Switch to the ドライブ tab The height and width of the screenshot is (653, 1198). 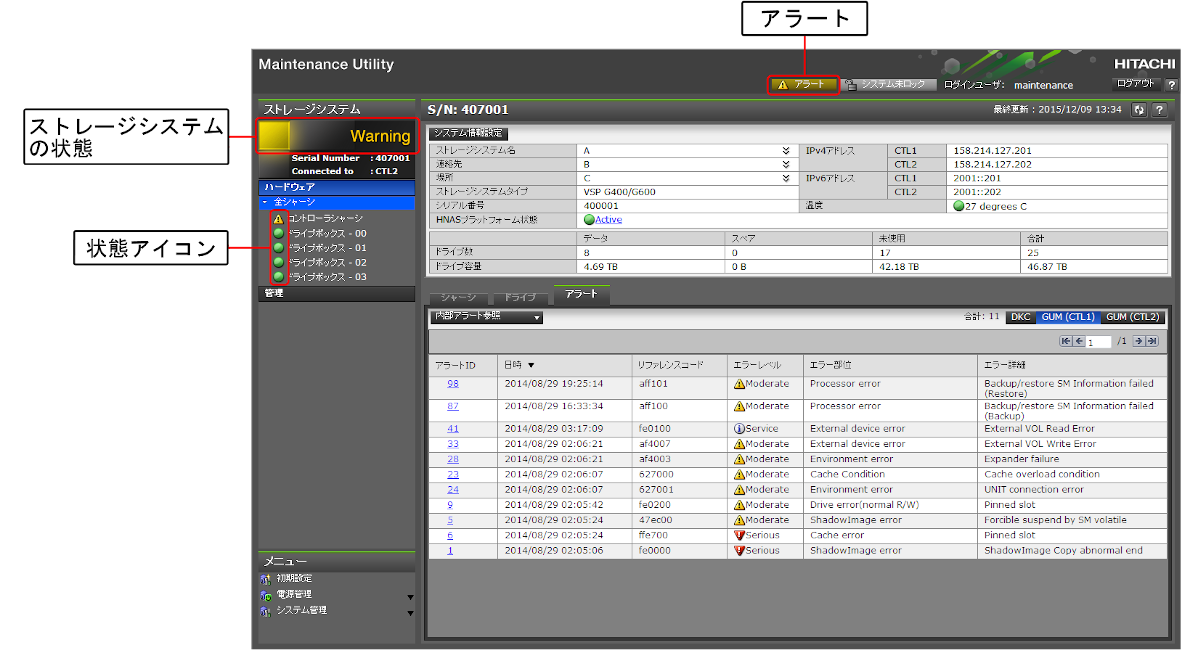click(519, 297)
